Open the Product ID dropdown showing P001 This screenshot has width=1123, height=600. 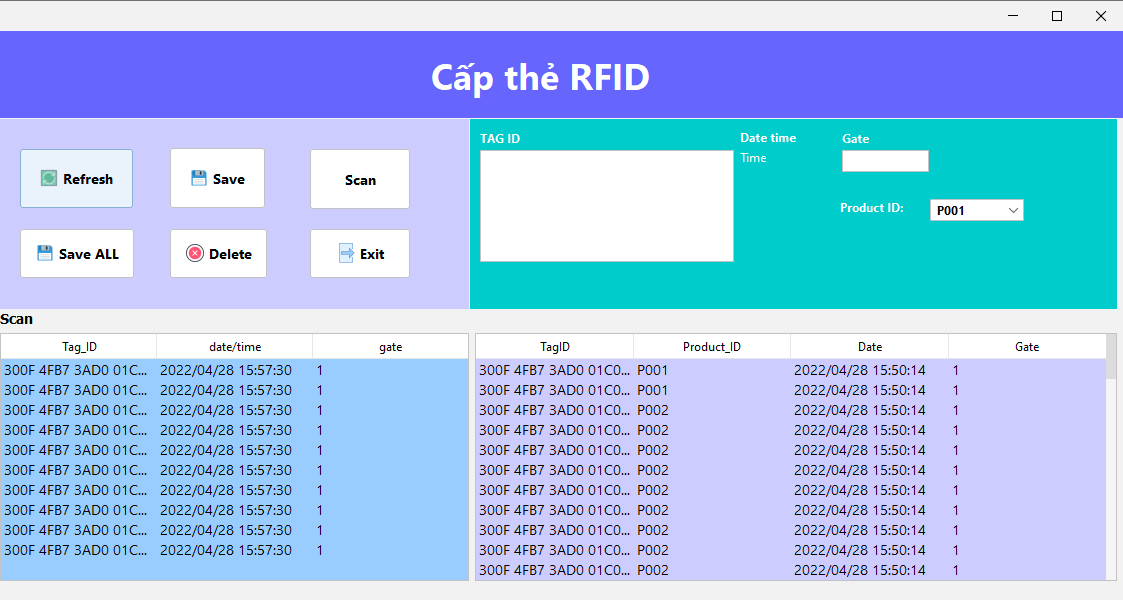(x=976, y=210)
